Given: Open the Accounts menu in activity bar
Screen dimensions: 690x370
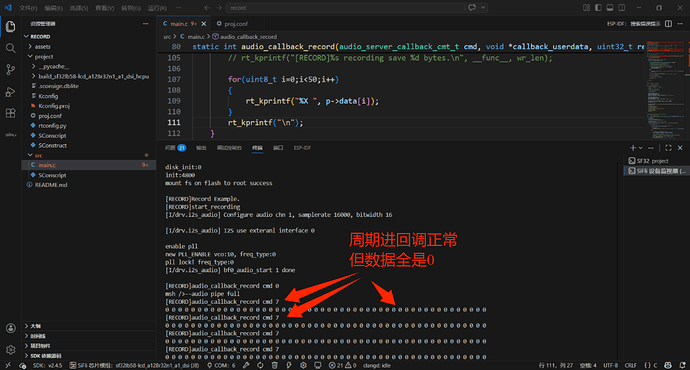Looking at the screenshot, I should 10,328.
